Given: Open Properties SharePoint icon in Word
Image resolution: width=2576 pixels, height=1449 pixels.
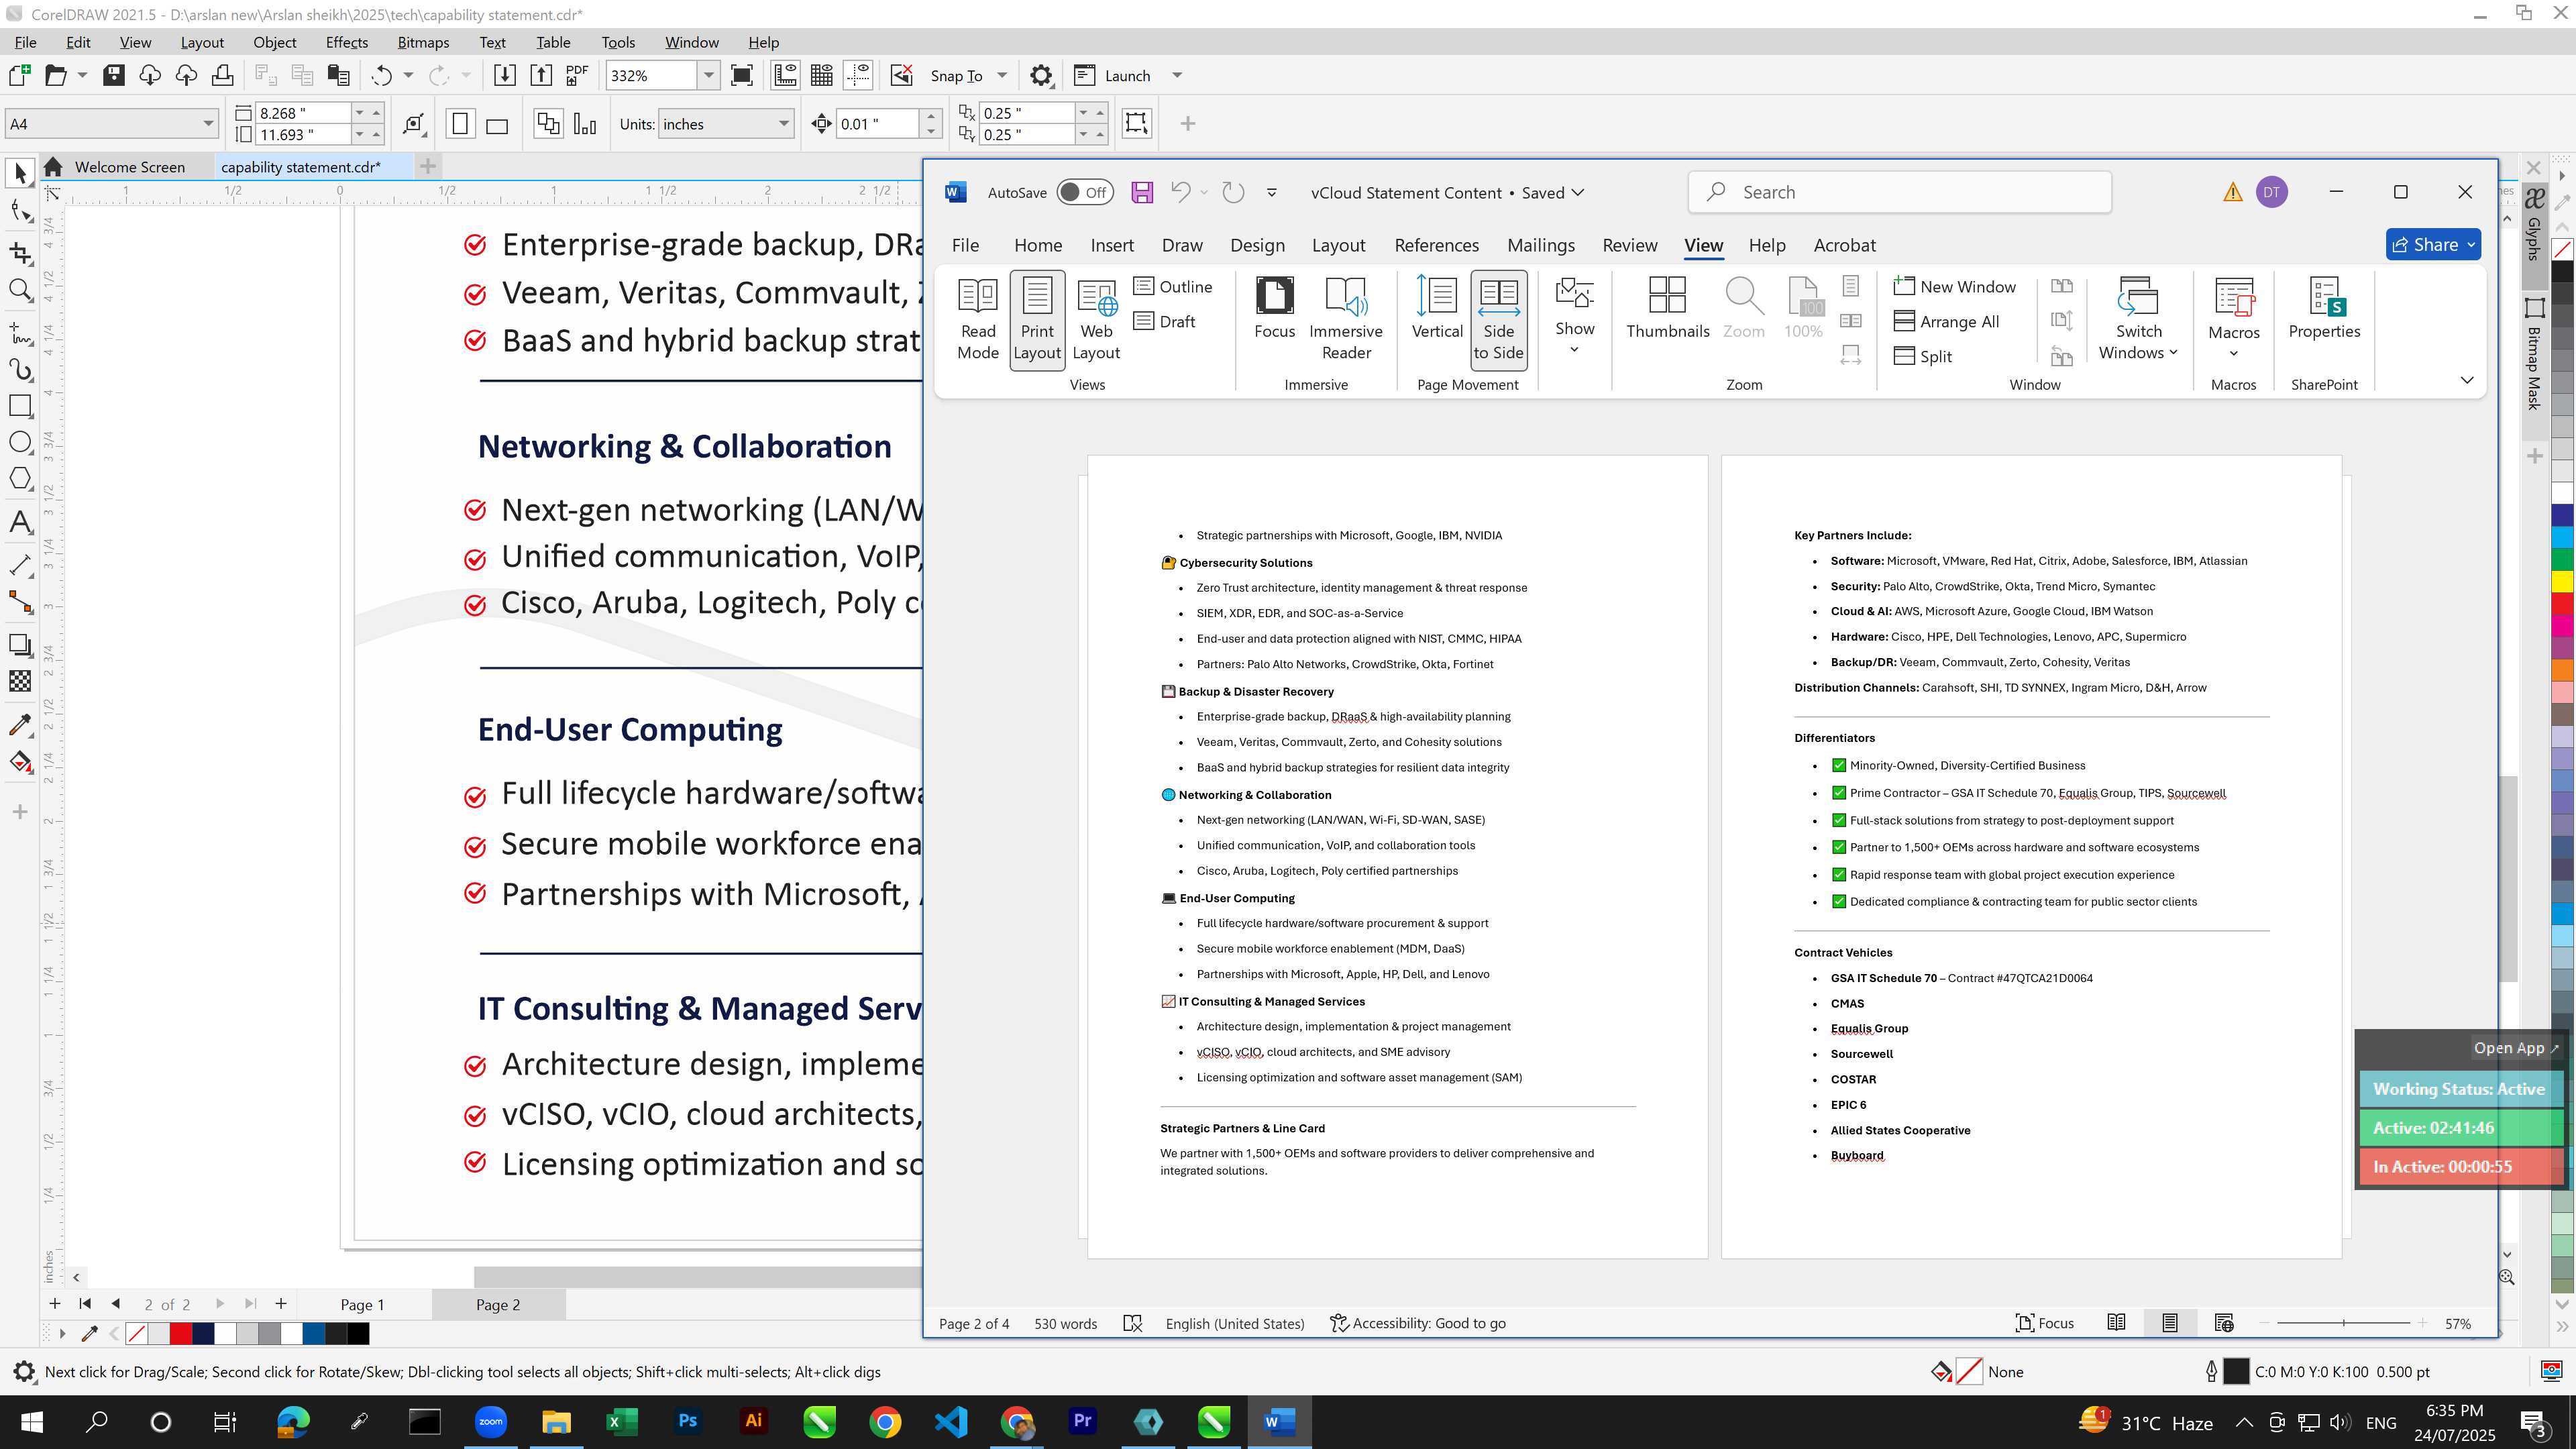Looking at the screenshot, I should [x=2324, y=309].
